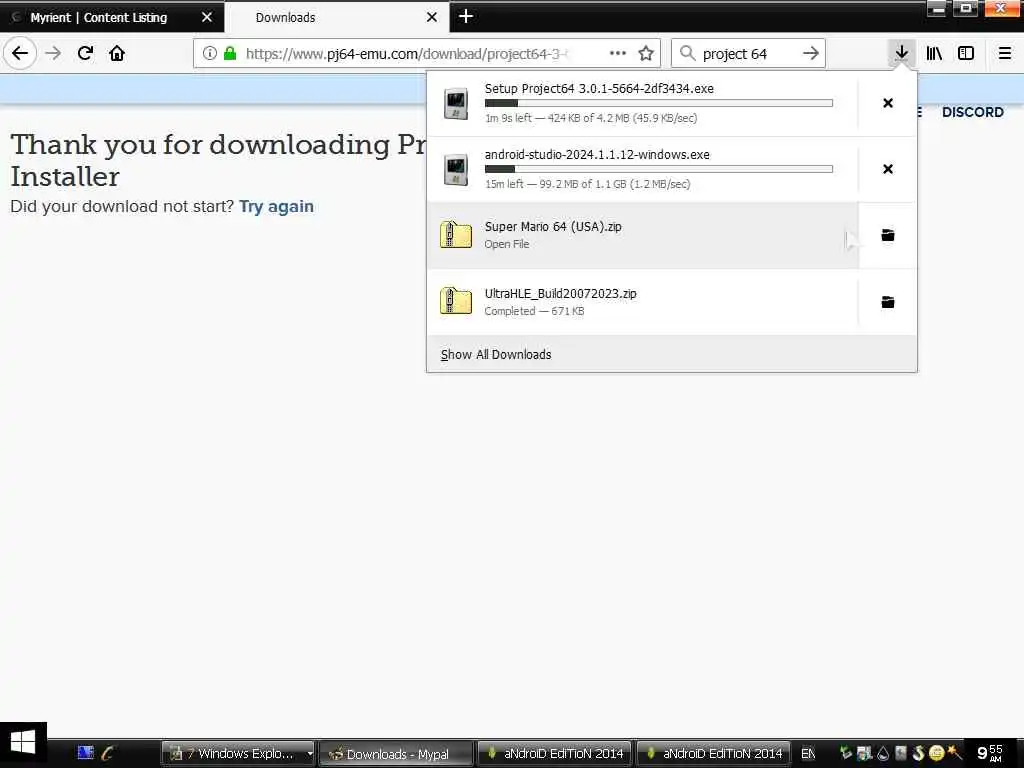Image resolution: width=1024 pixels, height=768 pixels.
Task: Open the Windows Start menu
Action: pyautogui.click(x=23, y=744)
